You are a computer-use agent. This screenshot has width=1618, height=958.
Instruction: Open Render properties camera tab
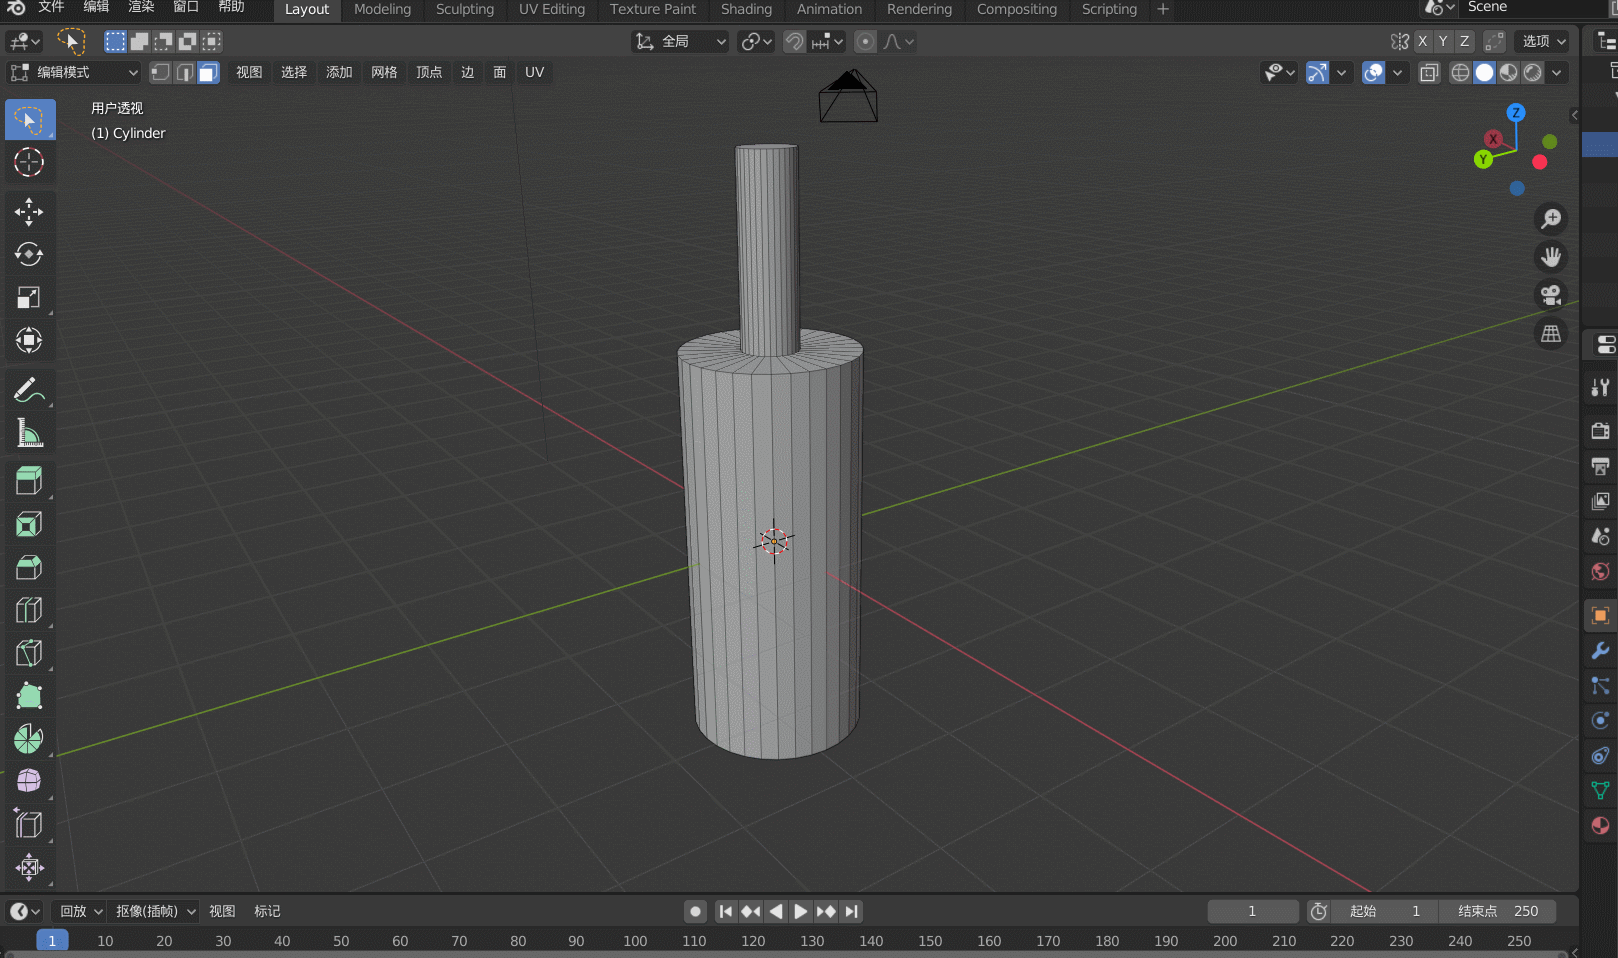[x=1600, y=431]
